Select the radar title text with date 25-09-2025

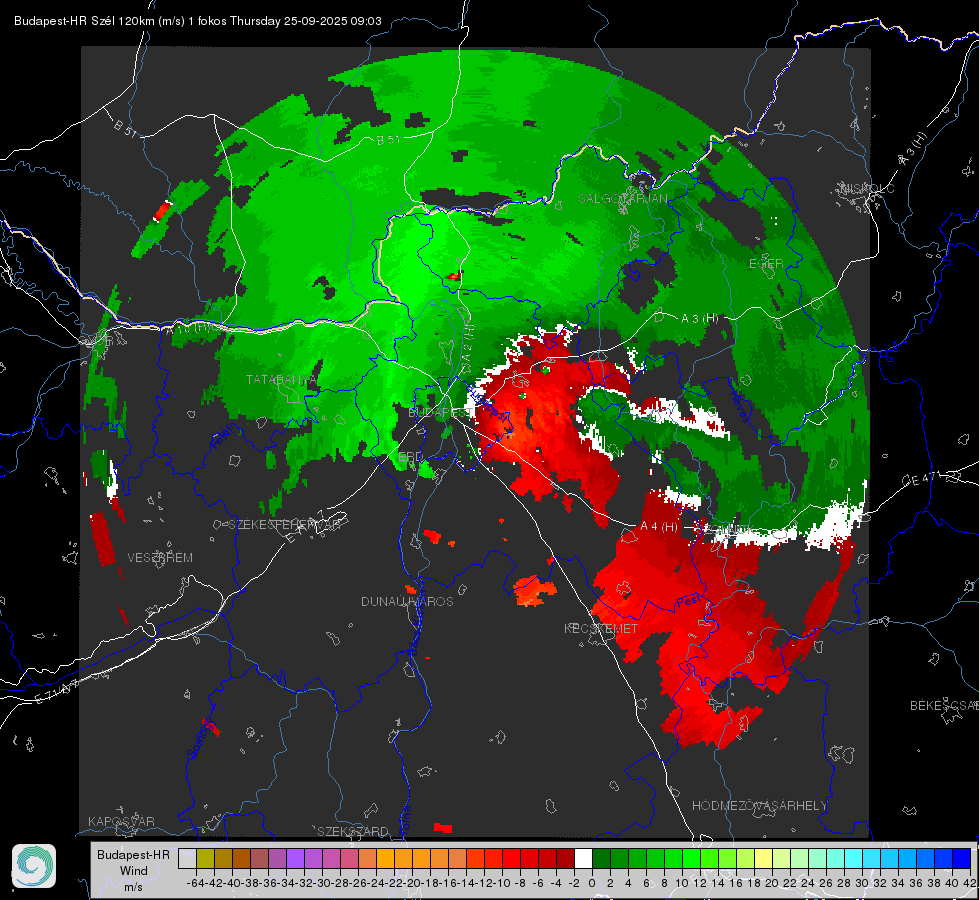pyautogui.click(x=197, y=21)
